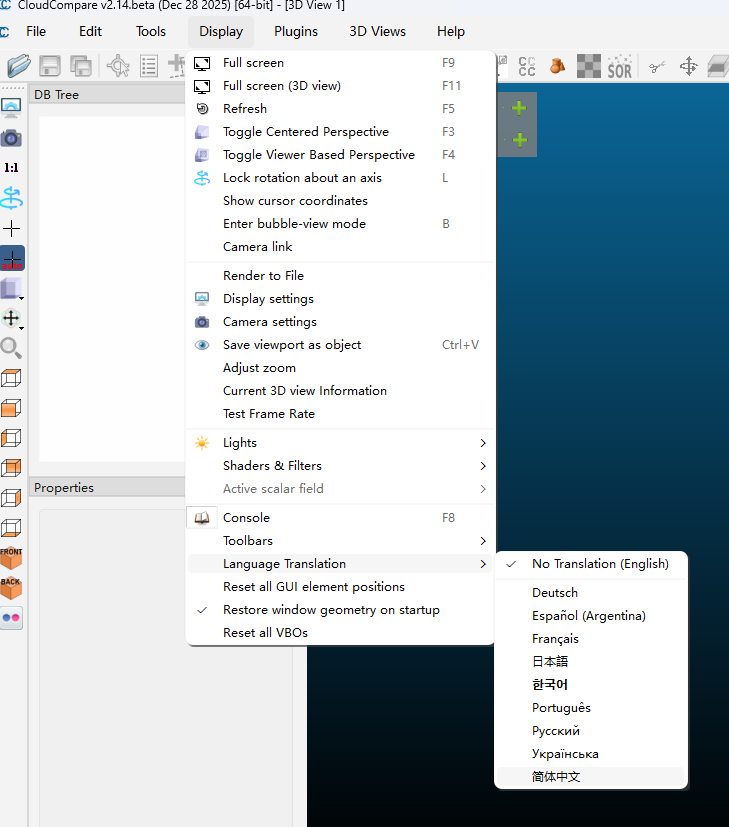Choose Español (Argentina) language
Screen dimensions: 729x827
591,616
